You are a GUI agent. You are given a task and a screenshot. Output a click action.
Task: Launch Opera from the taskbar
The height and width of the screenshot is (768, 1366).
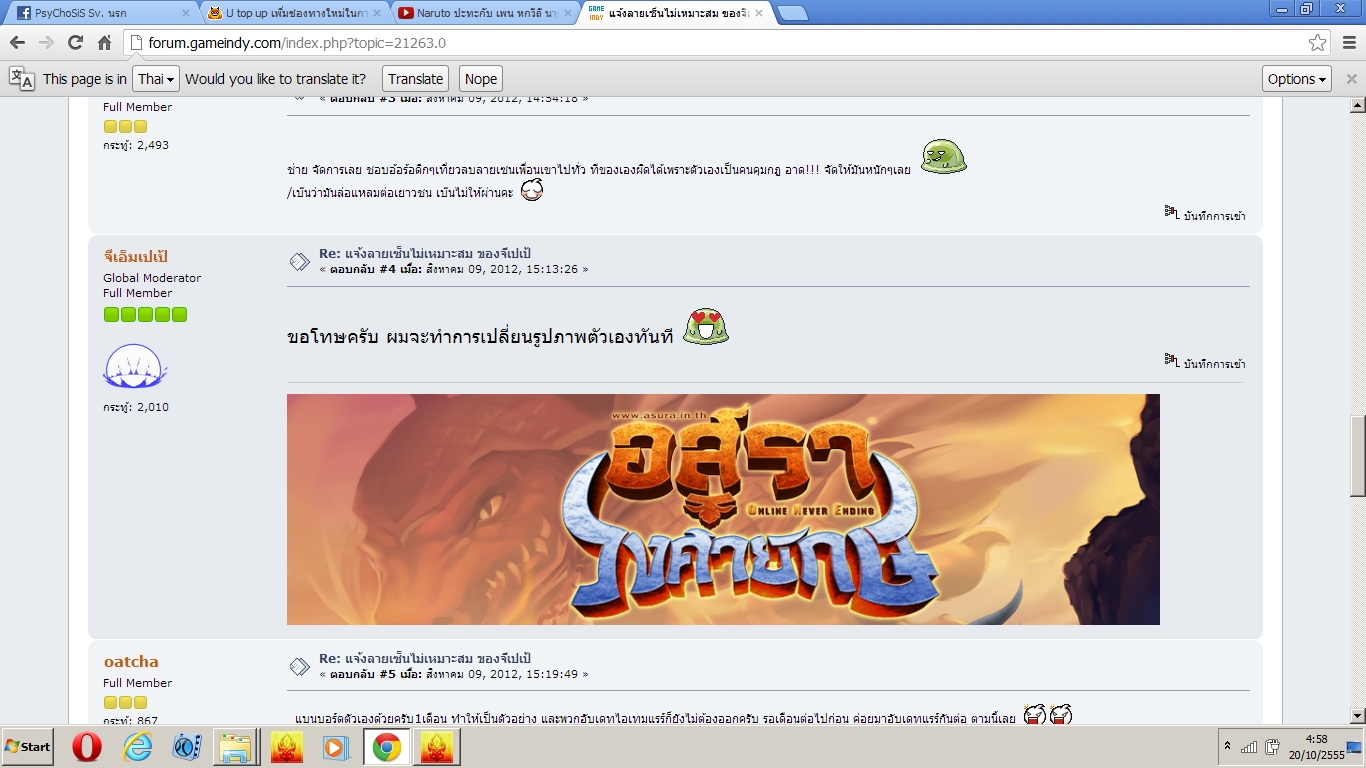tap(87, 747)
